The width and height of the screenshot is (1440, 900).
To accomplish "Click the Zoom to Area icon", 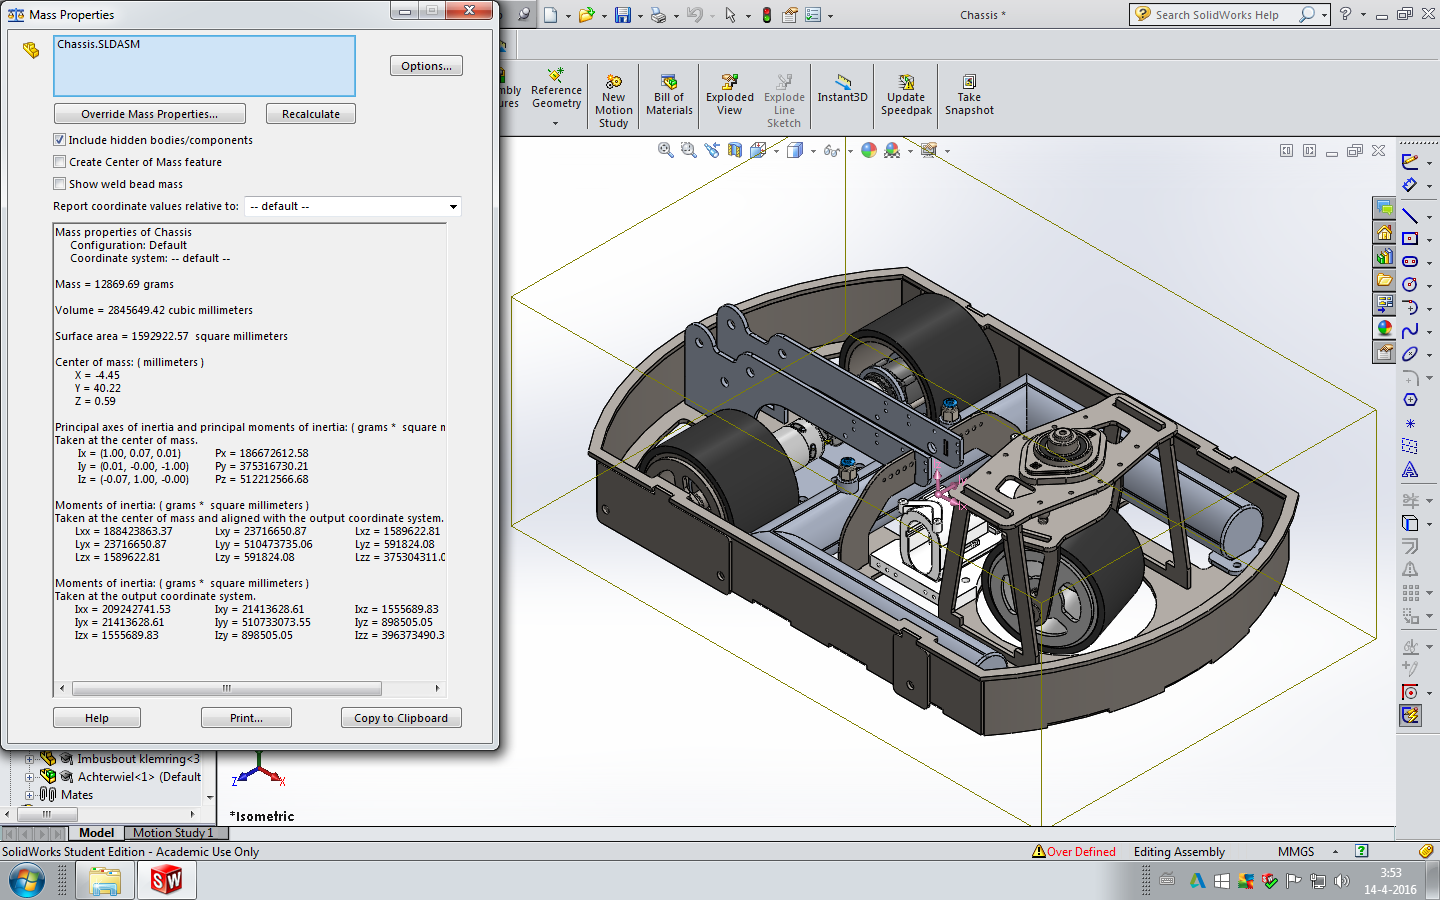I will pyautogui.click(x=688, y=150).
